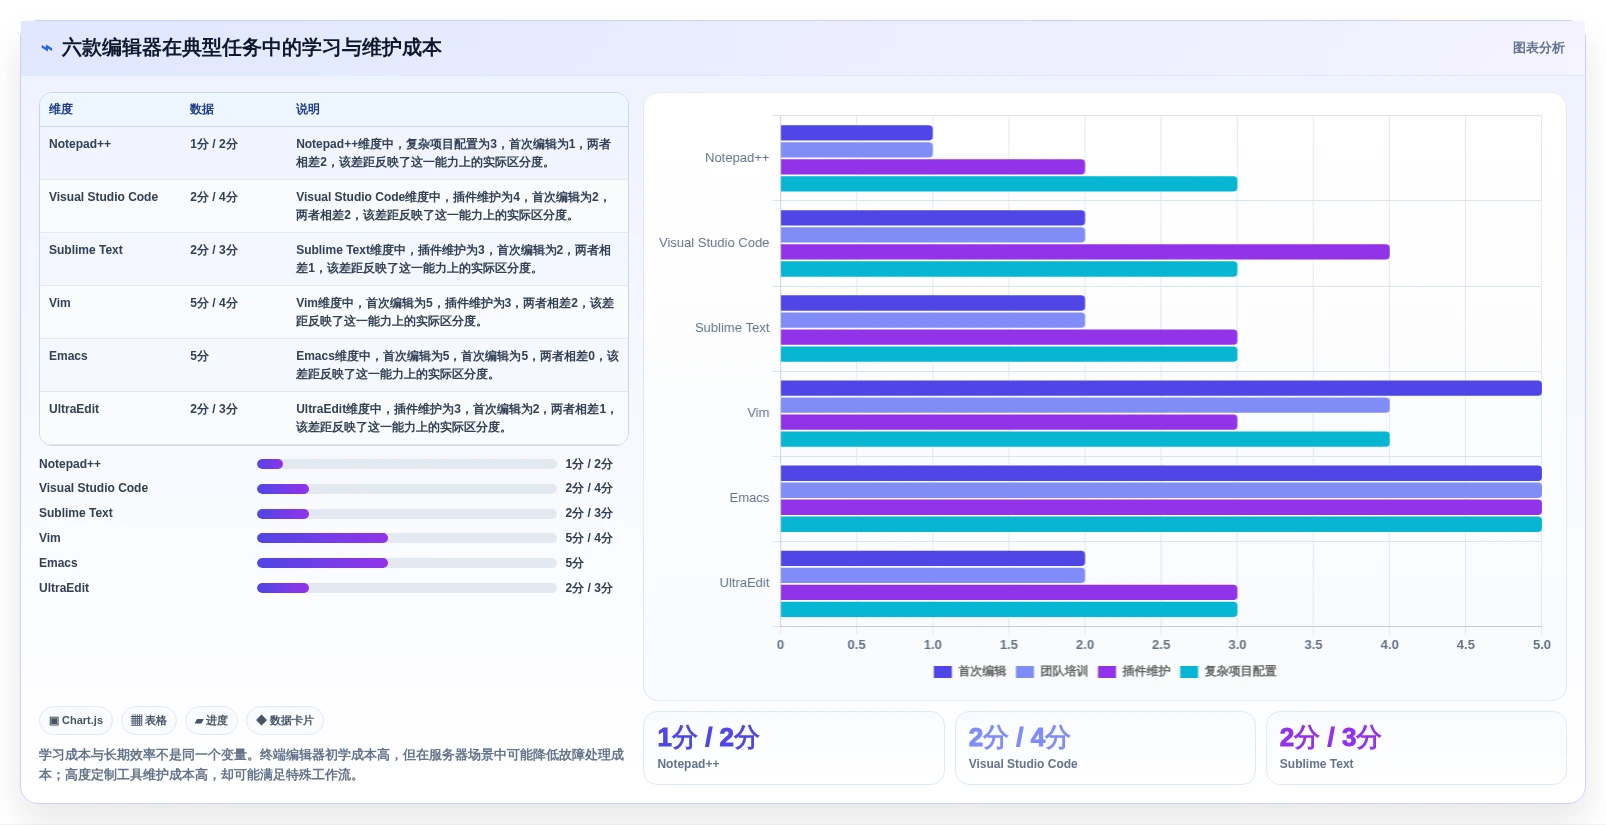This screenshot has height=825, width=1606.
Task: Click the UltraEdit chart axis label
Action: tap(744, 583)
